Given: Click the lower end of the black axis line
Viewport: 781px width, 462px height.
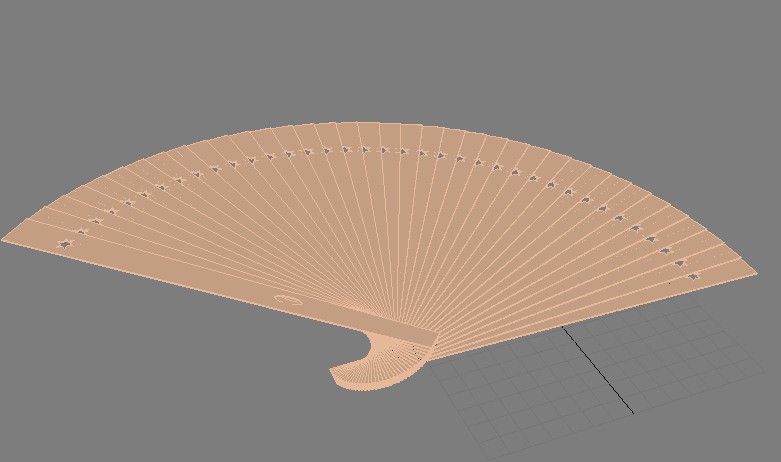Looking at the screenshot, I should pos(630,410).
